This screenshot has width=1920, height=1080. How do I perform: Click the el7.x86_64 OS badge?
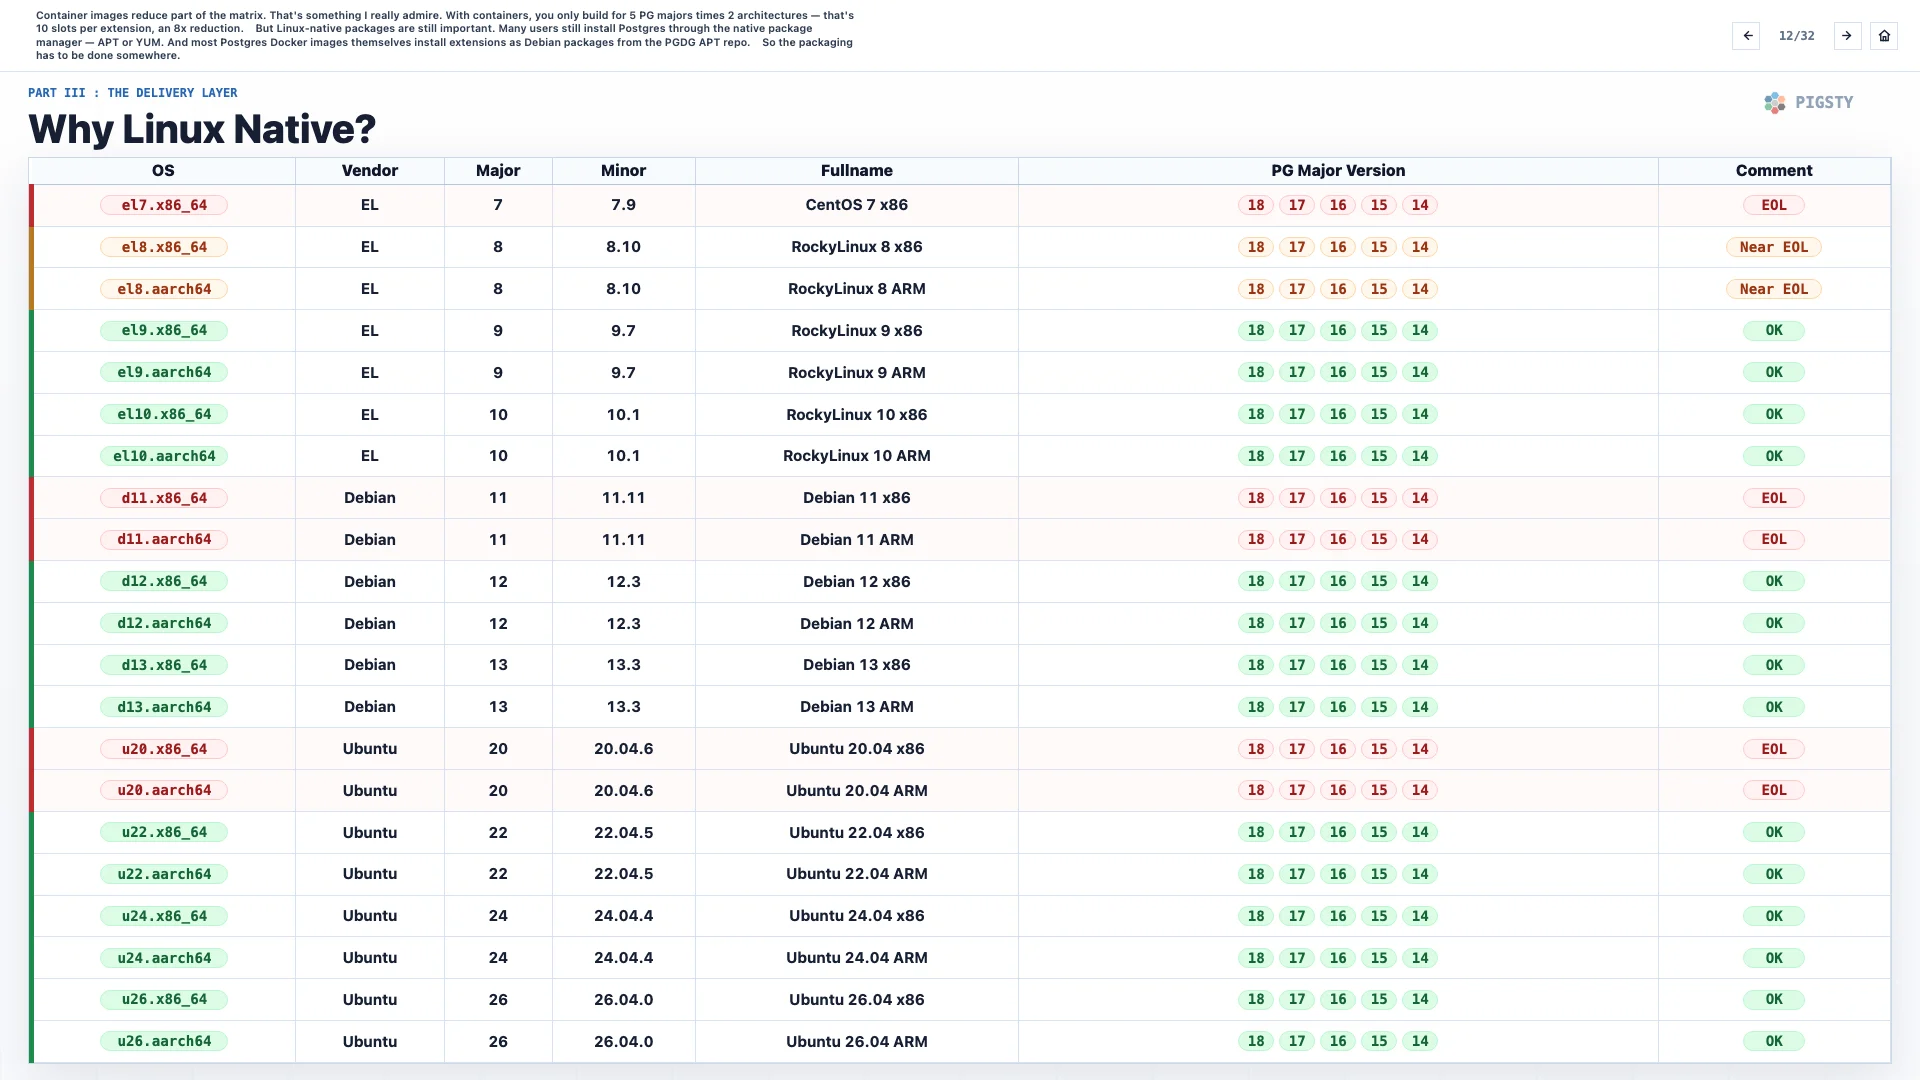[x=164, y=205]
